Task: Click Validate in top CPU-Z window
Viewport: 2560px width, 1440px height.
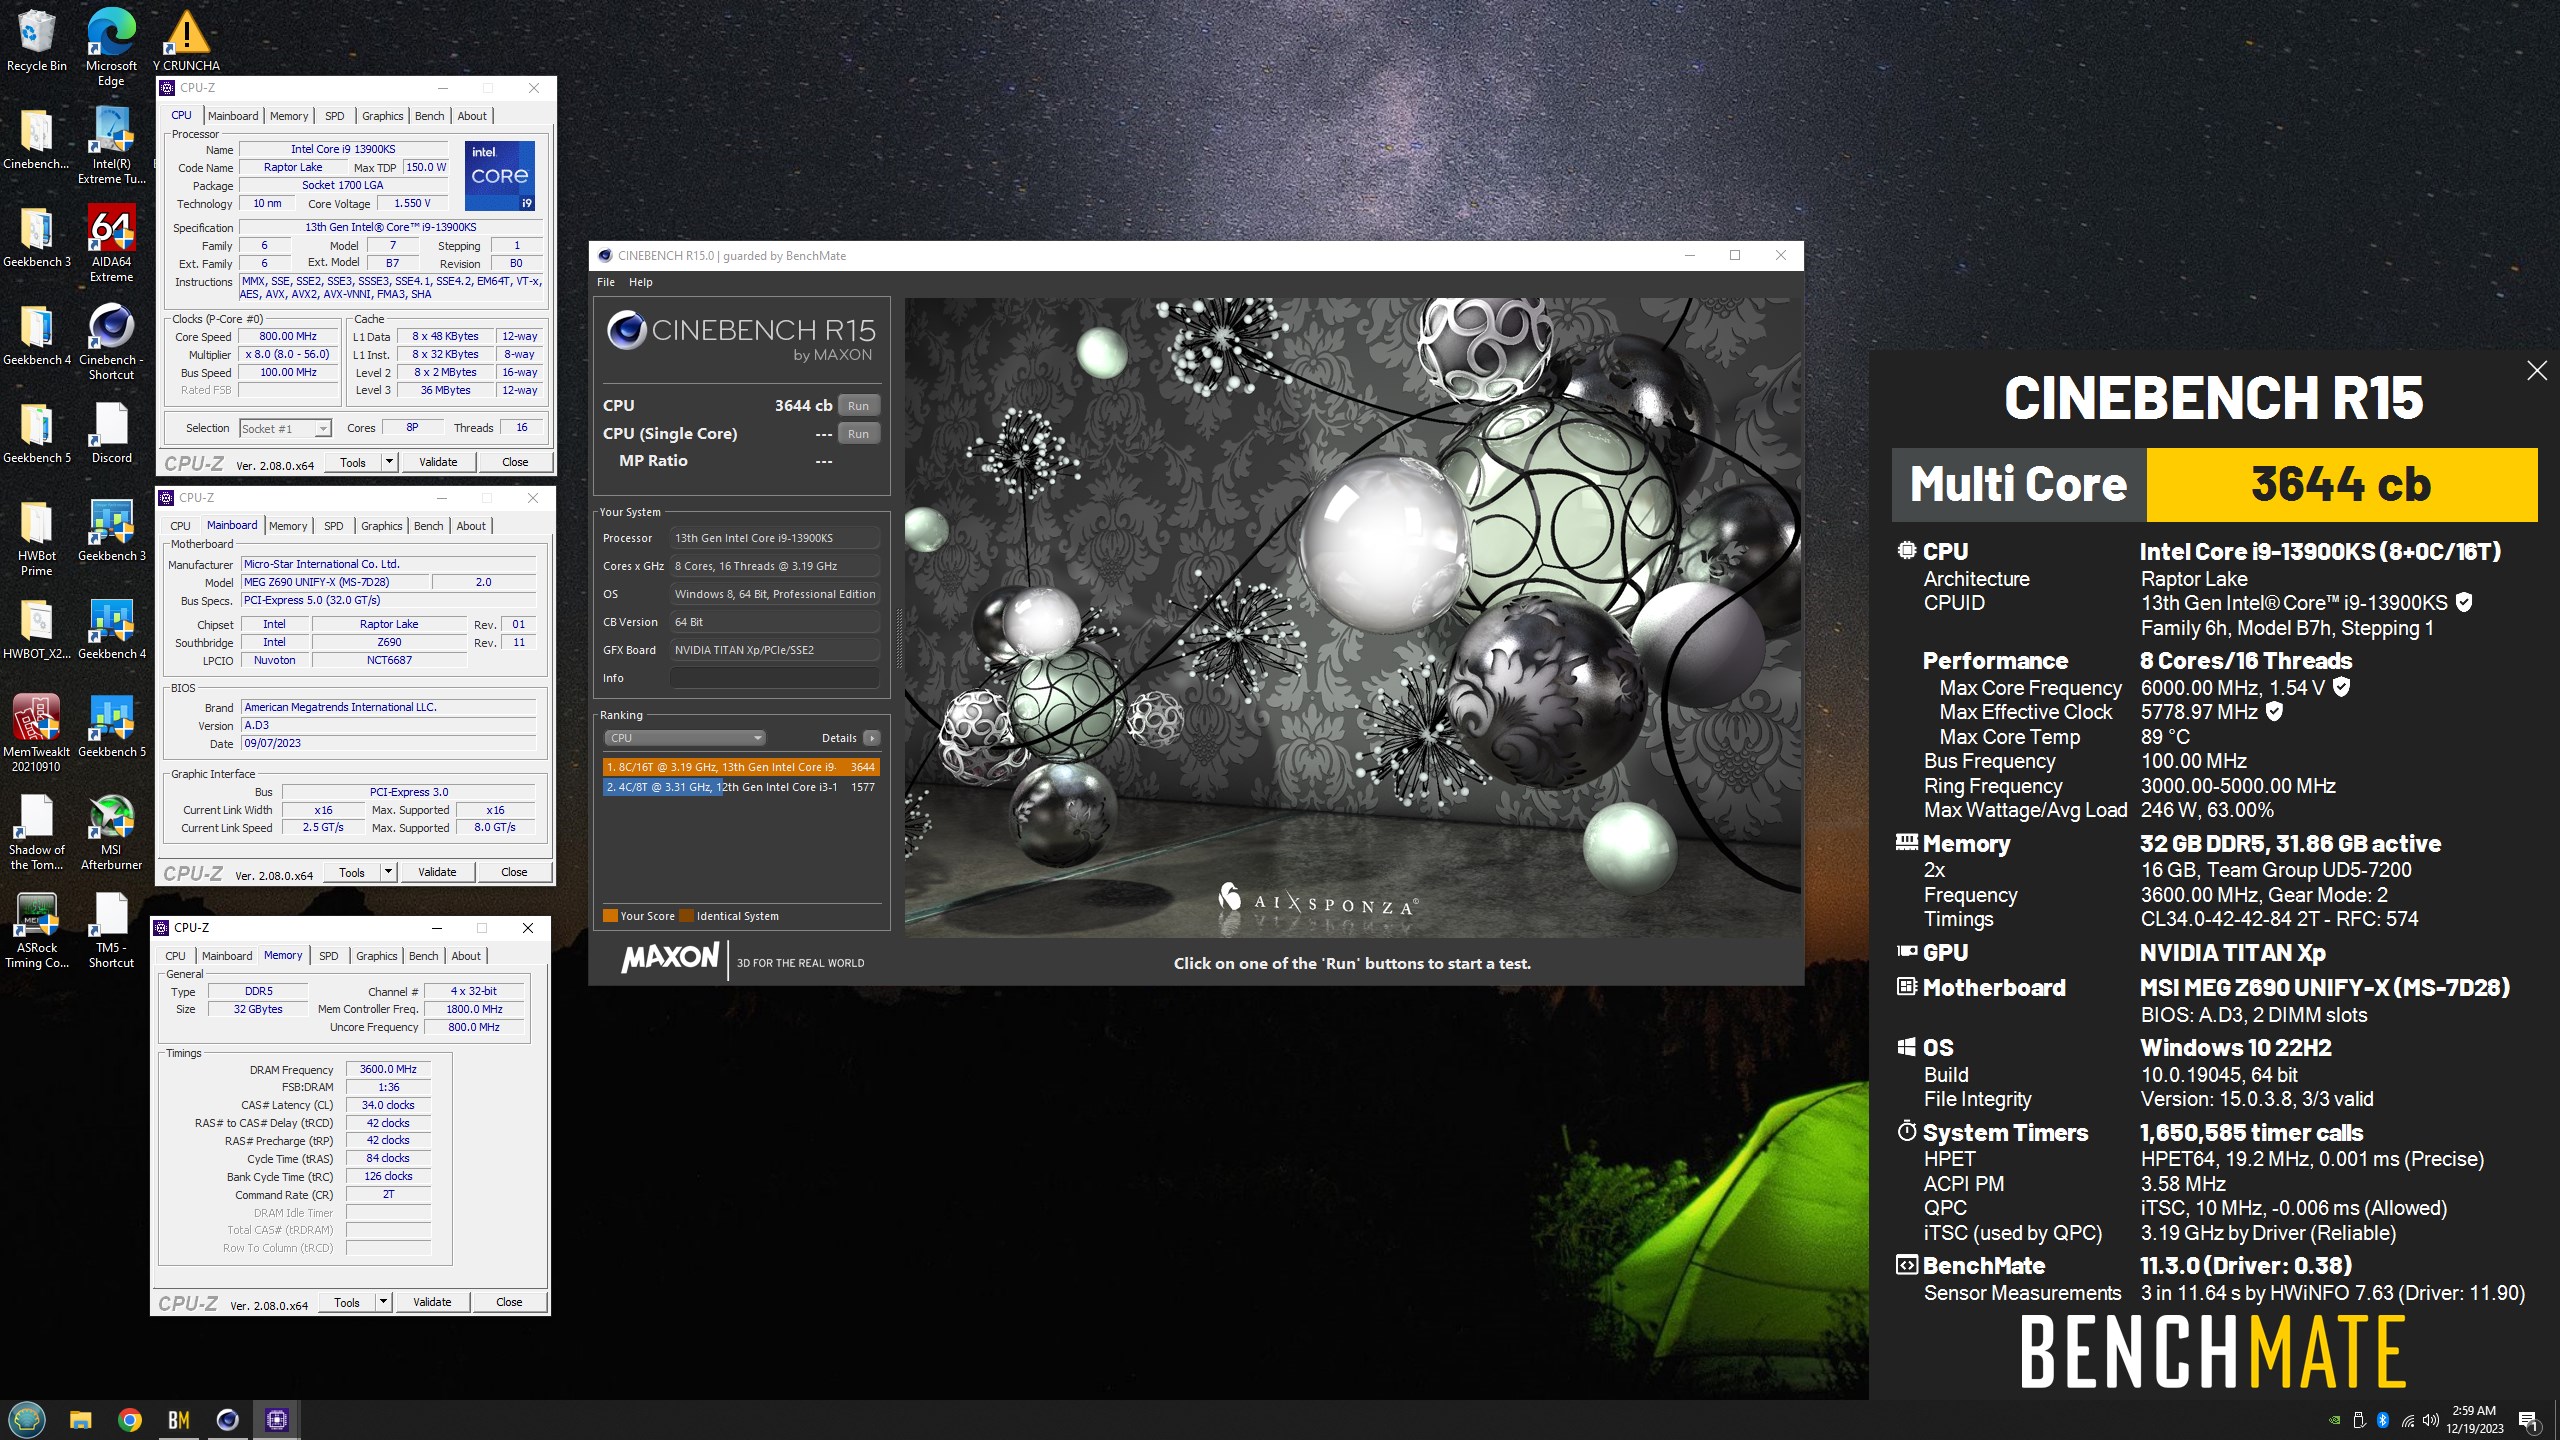Action: pos(438,462)
